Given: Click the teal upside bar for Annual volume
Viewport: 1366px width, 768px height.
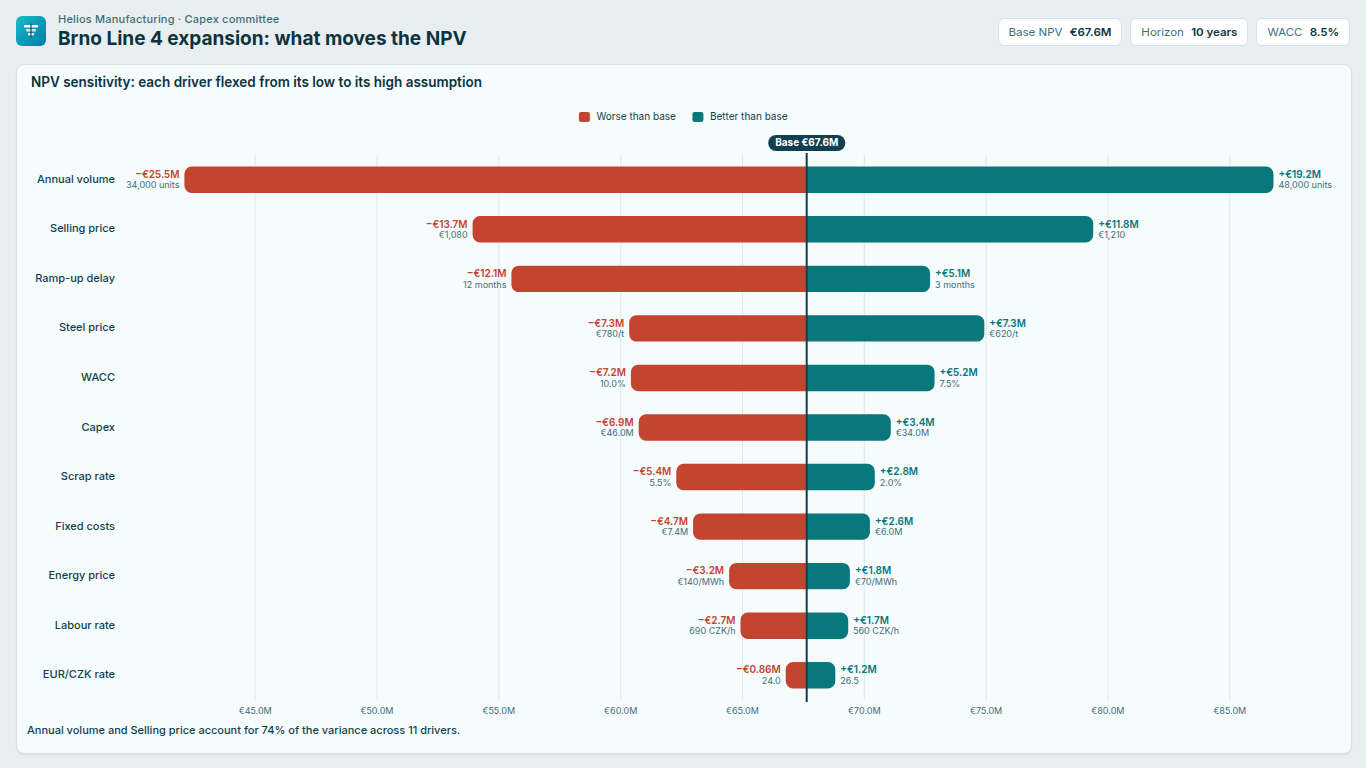Looking at the screenshot, I should [1040, 180].
